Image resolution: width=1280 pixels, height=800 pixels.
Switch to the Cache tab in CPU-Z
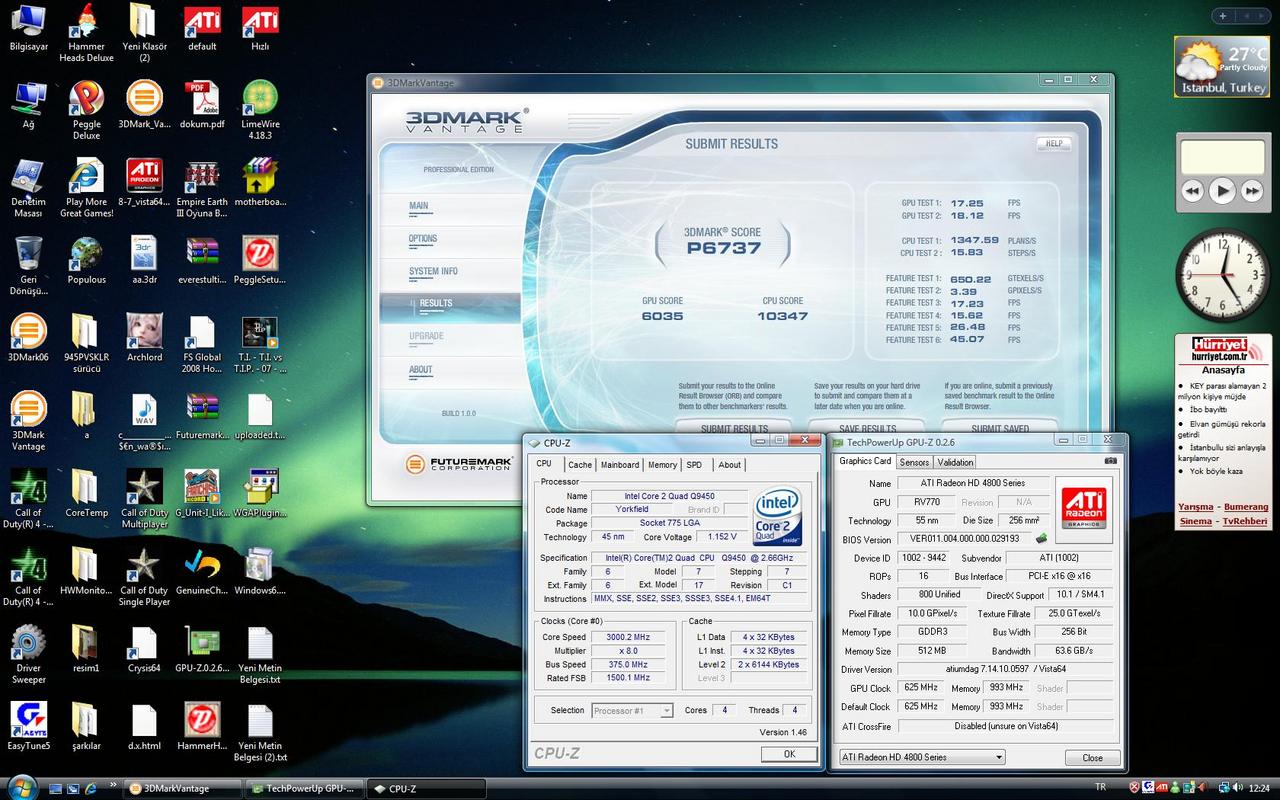tap(580, 465)
